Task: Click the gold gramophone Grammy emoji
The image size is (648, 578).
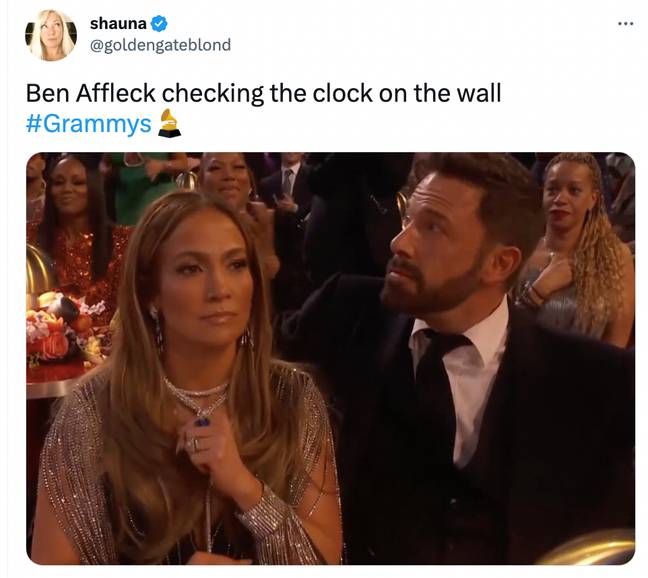Action: click(x=169, y=123)
